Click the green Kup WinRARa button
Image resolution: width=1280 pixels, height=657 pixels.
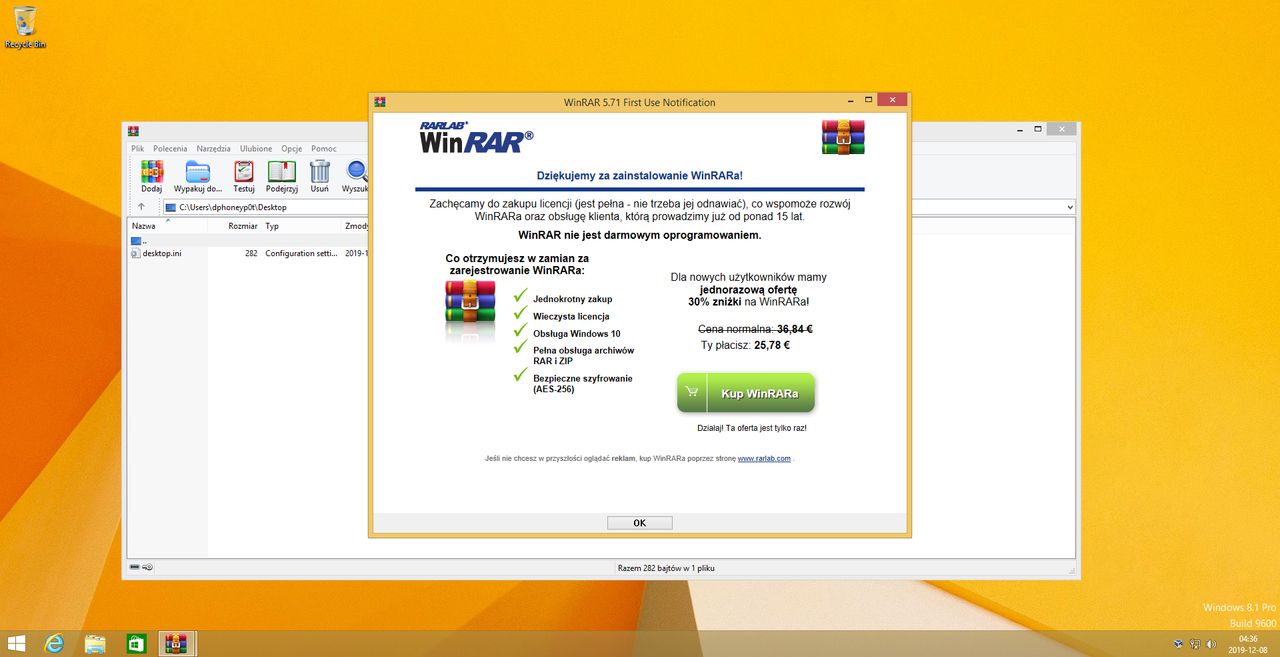coord(746,393)
